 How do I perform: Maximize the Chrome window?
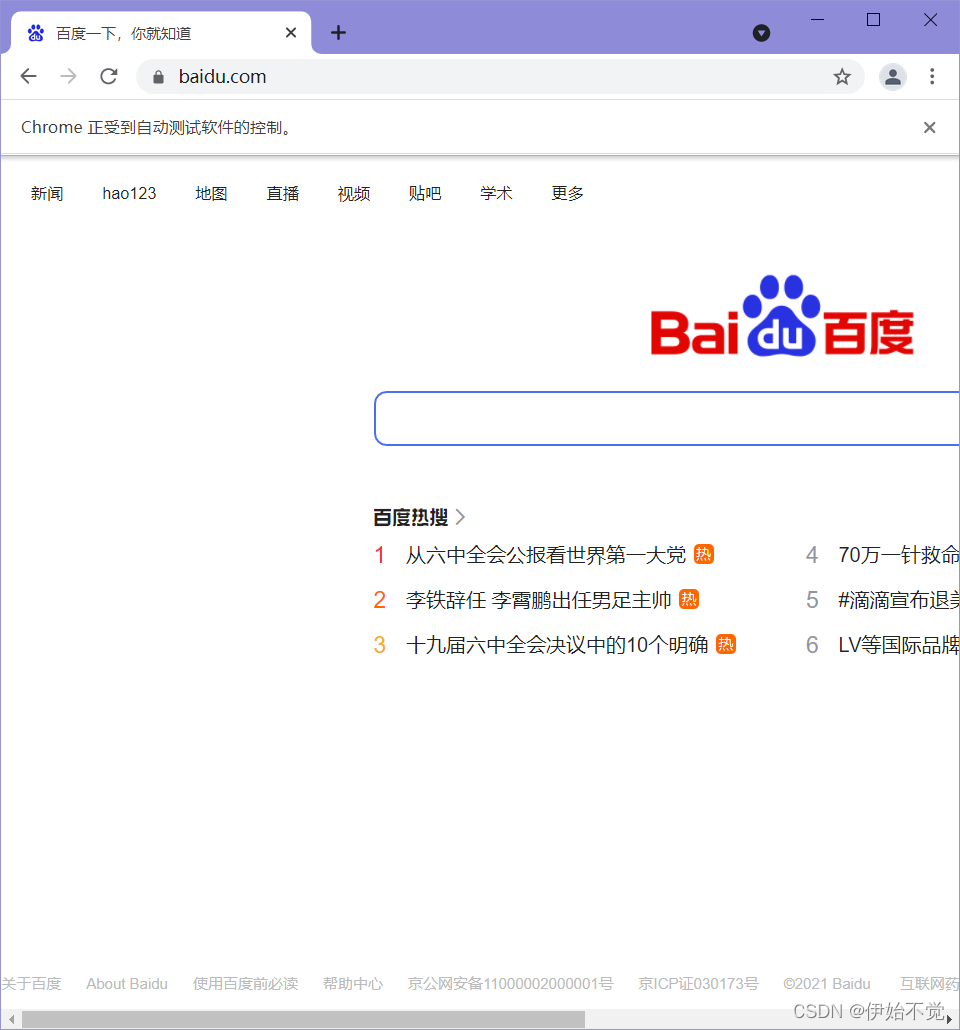873,20
